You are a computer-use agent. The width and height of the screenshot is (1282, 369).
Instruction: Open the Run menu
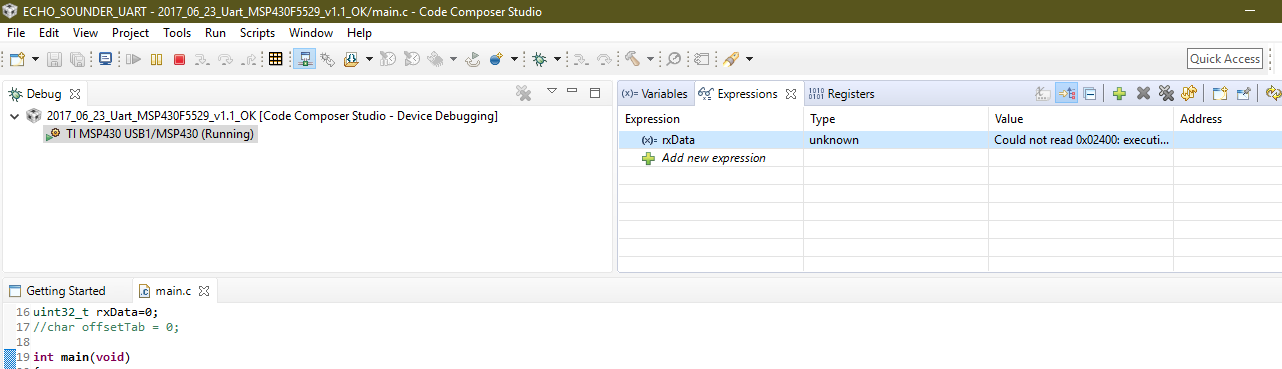[x=215, y=33]
